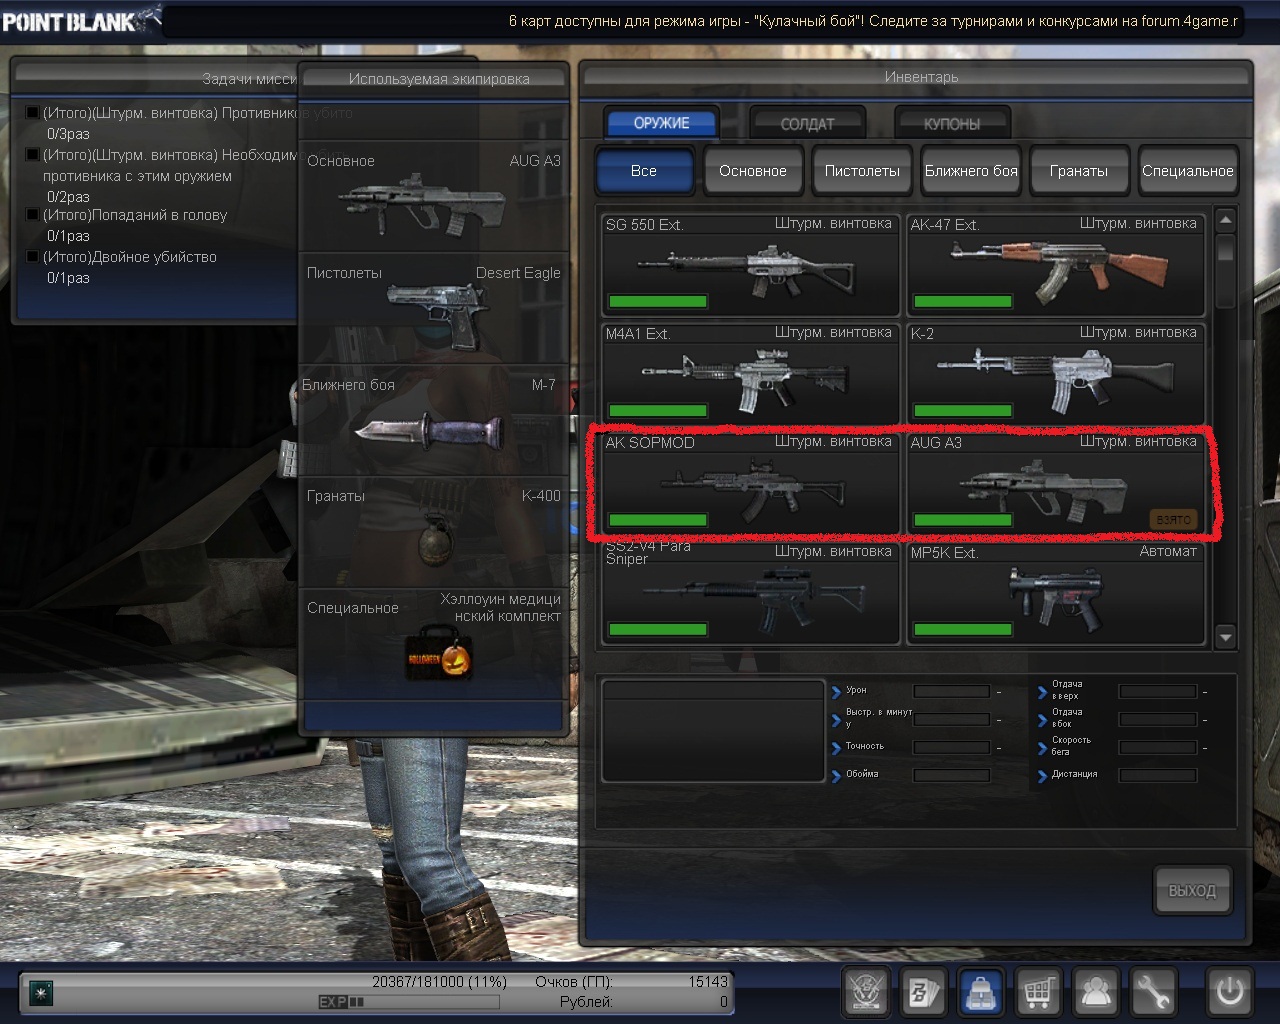Click the 'ВЗЯТО' badge on AUG A3
This screenshot has height=1024, width=1280.
coord(1174,520)
